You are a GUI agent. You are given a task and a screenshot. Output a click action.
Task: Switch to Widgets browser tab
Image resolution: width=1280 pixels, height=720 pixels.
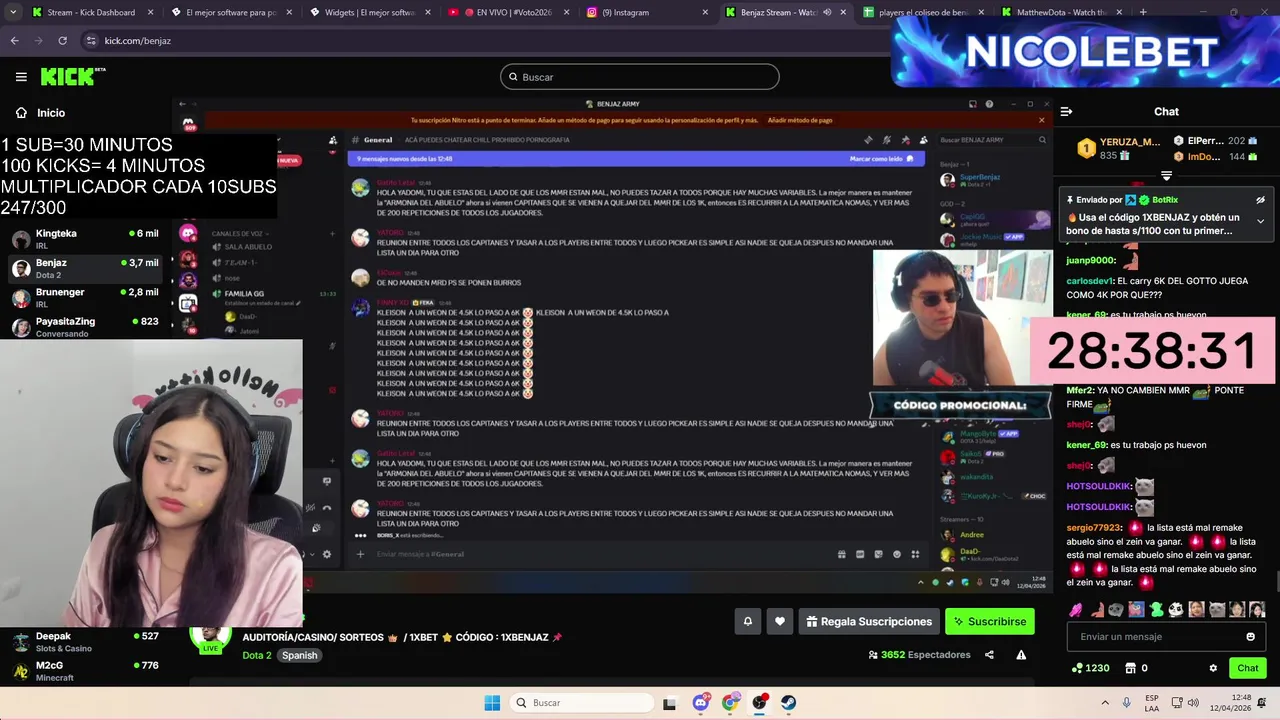pyautogui.click(x=368, y=12)
